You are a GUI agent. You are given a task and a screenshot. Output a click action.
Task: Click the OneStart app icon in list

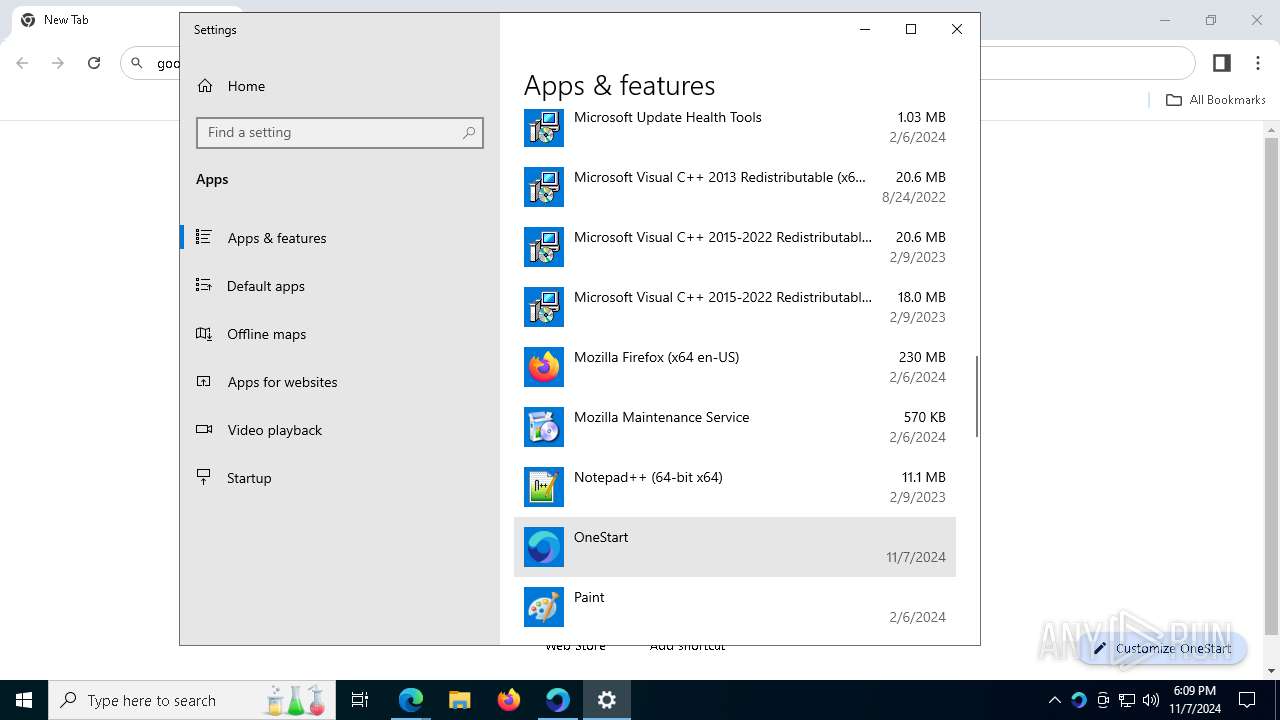tap(544, 547)
